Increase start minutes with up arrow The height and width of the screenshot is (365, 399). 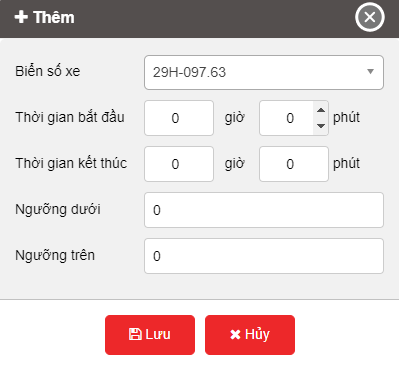[x=321, y=110]
